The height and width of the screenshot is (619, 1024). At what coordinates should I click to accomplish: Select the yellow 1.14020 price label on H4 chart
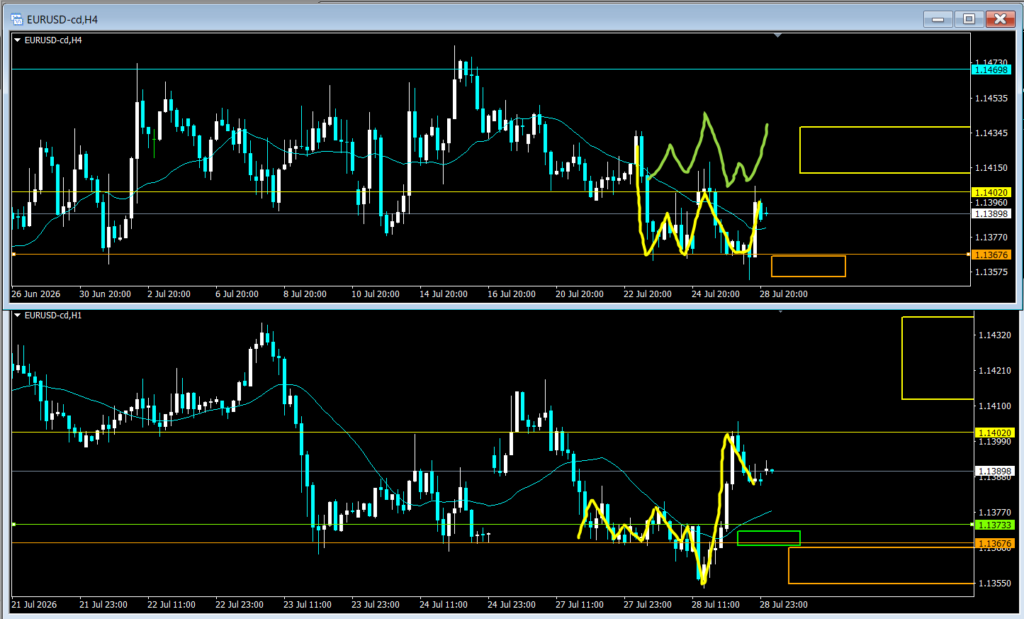pos(991,192)
